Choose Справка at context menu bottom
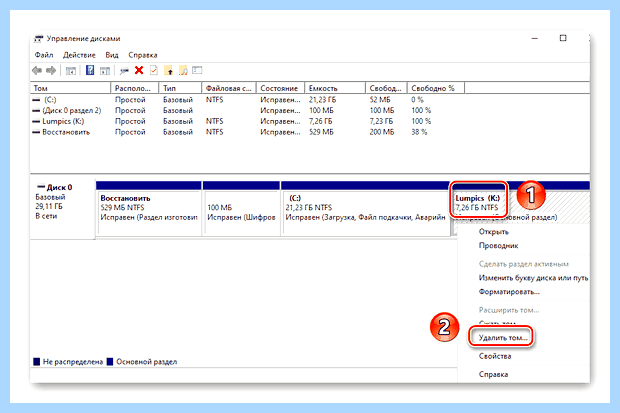 (493, 374)
